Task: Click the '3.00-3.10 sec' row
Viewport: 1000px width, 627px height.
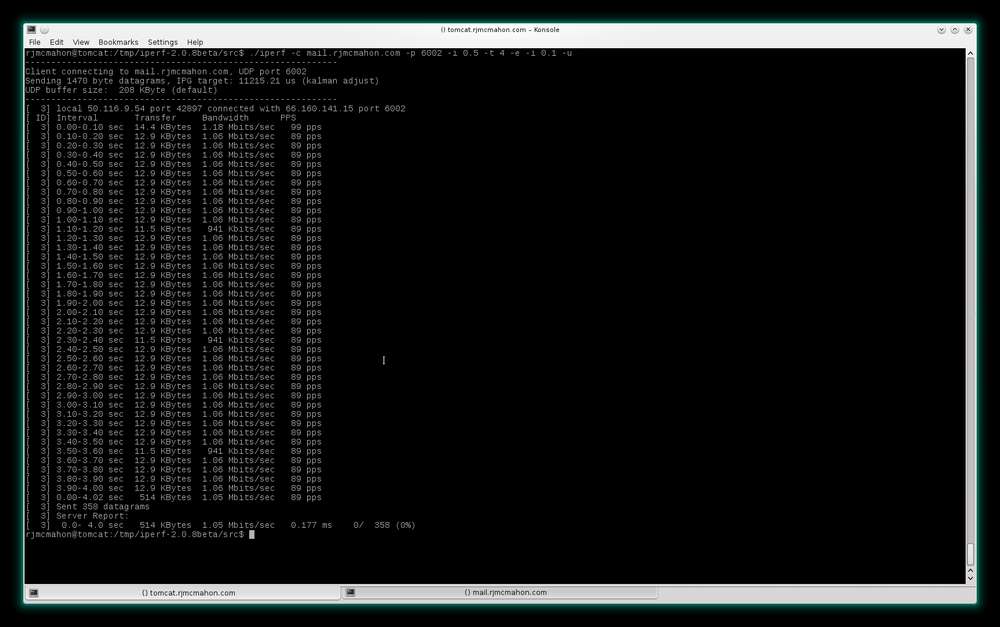Action: (173, 405)
